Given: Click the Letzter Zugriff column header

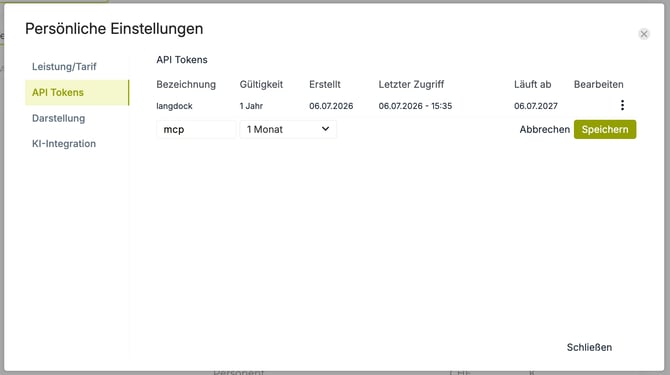Looking at the screenshot, I should point(411,85).
